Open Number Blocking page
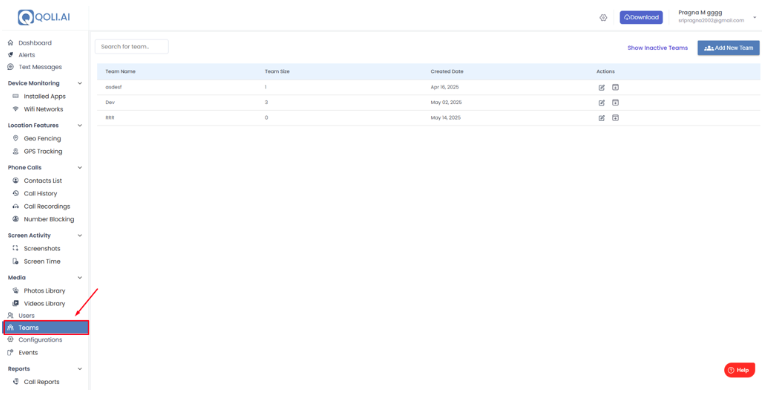 pos(49,219)
